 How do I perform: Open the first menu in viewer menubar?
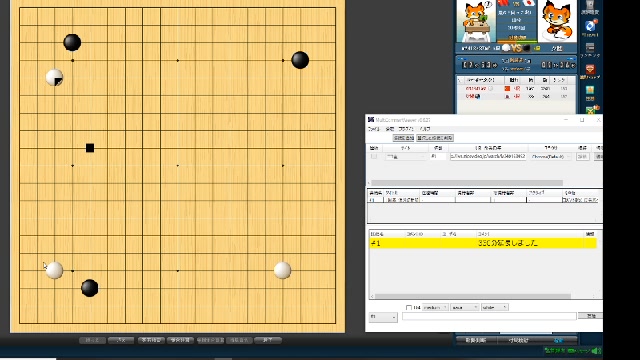(373, 129)
